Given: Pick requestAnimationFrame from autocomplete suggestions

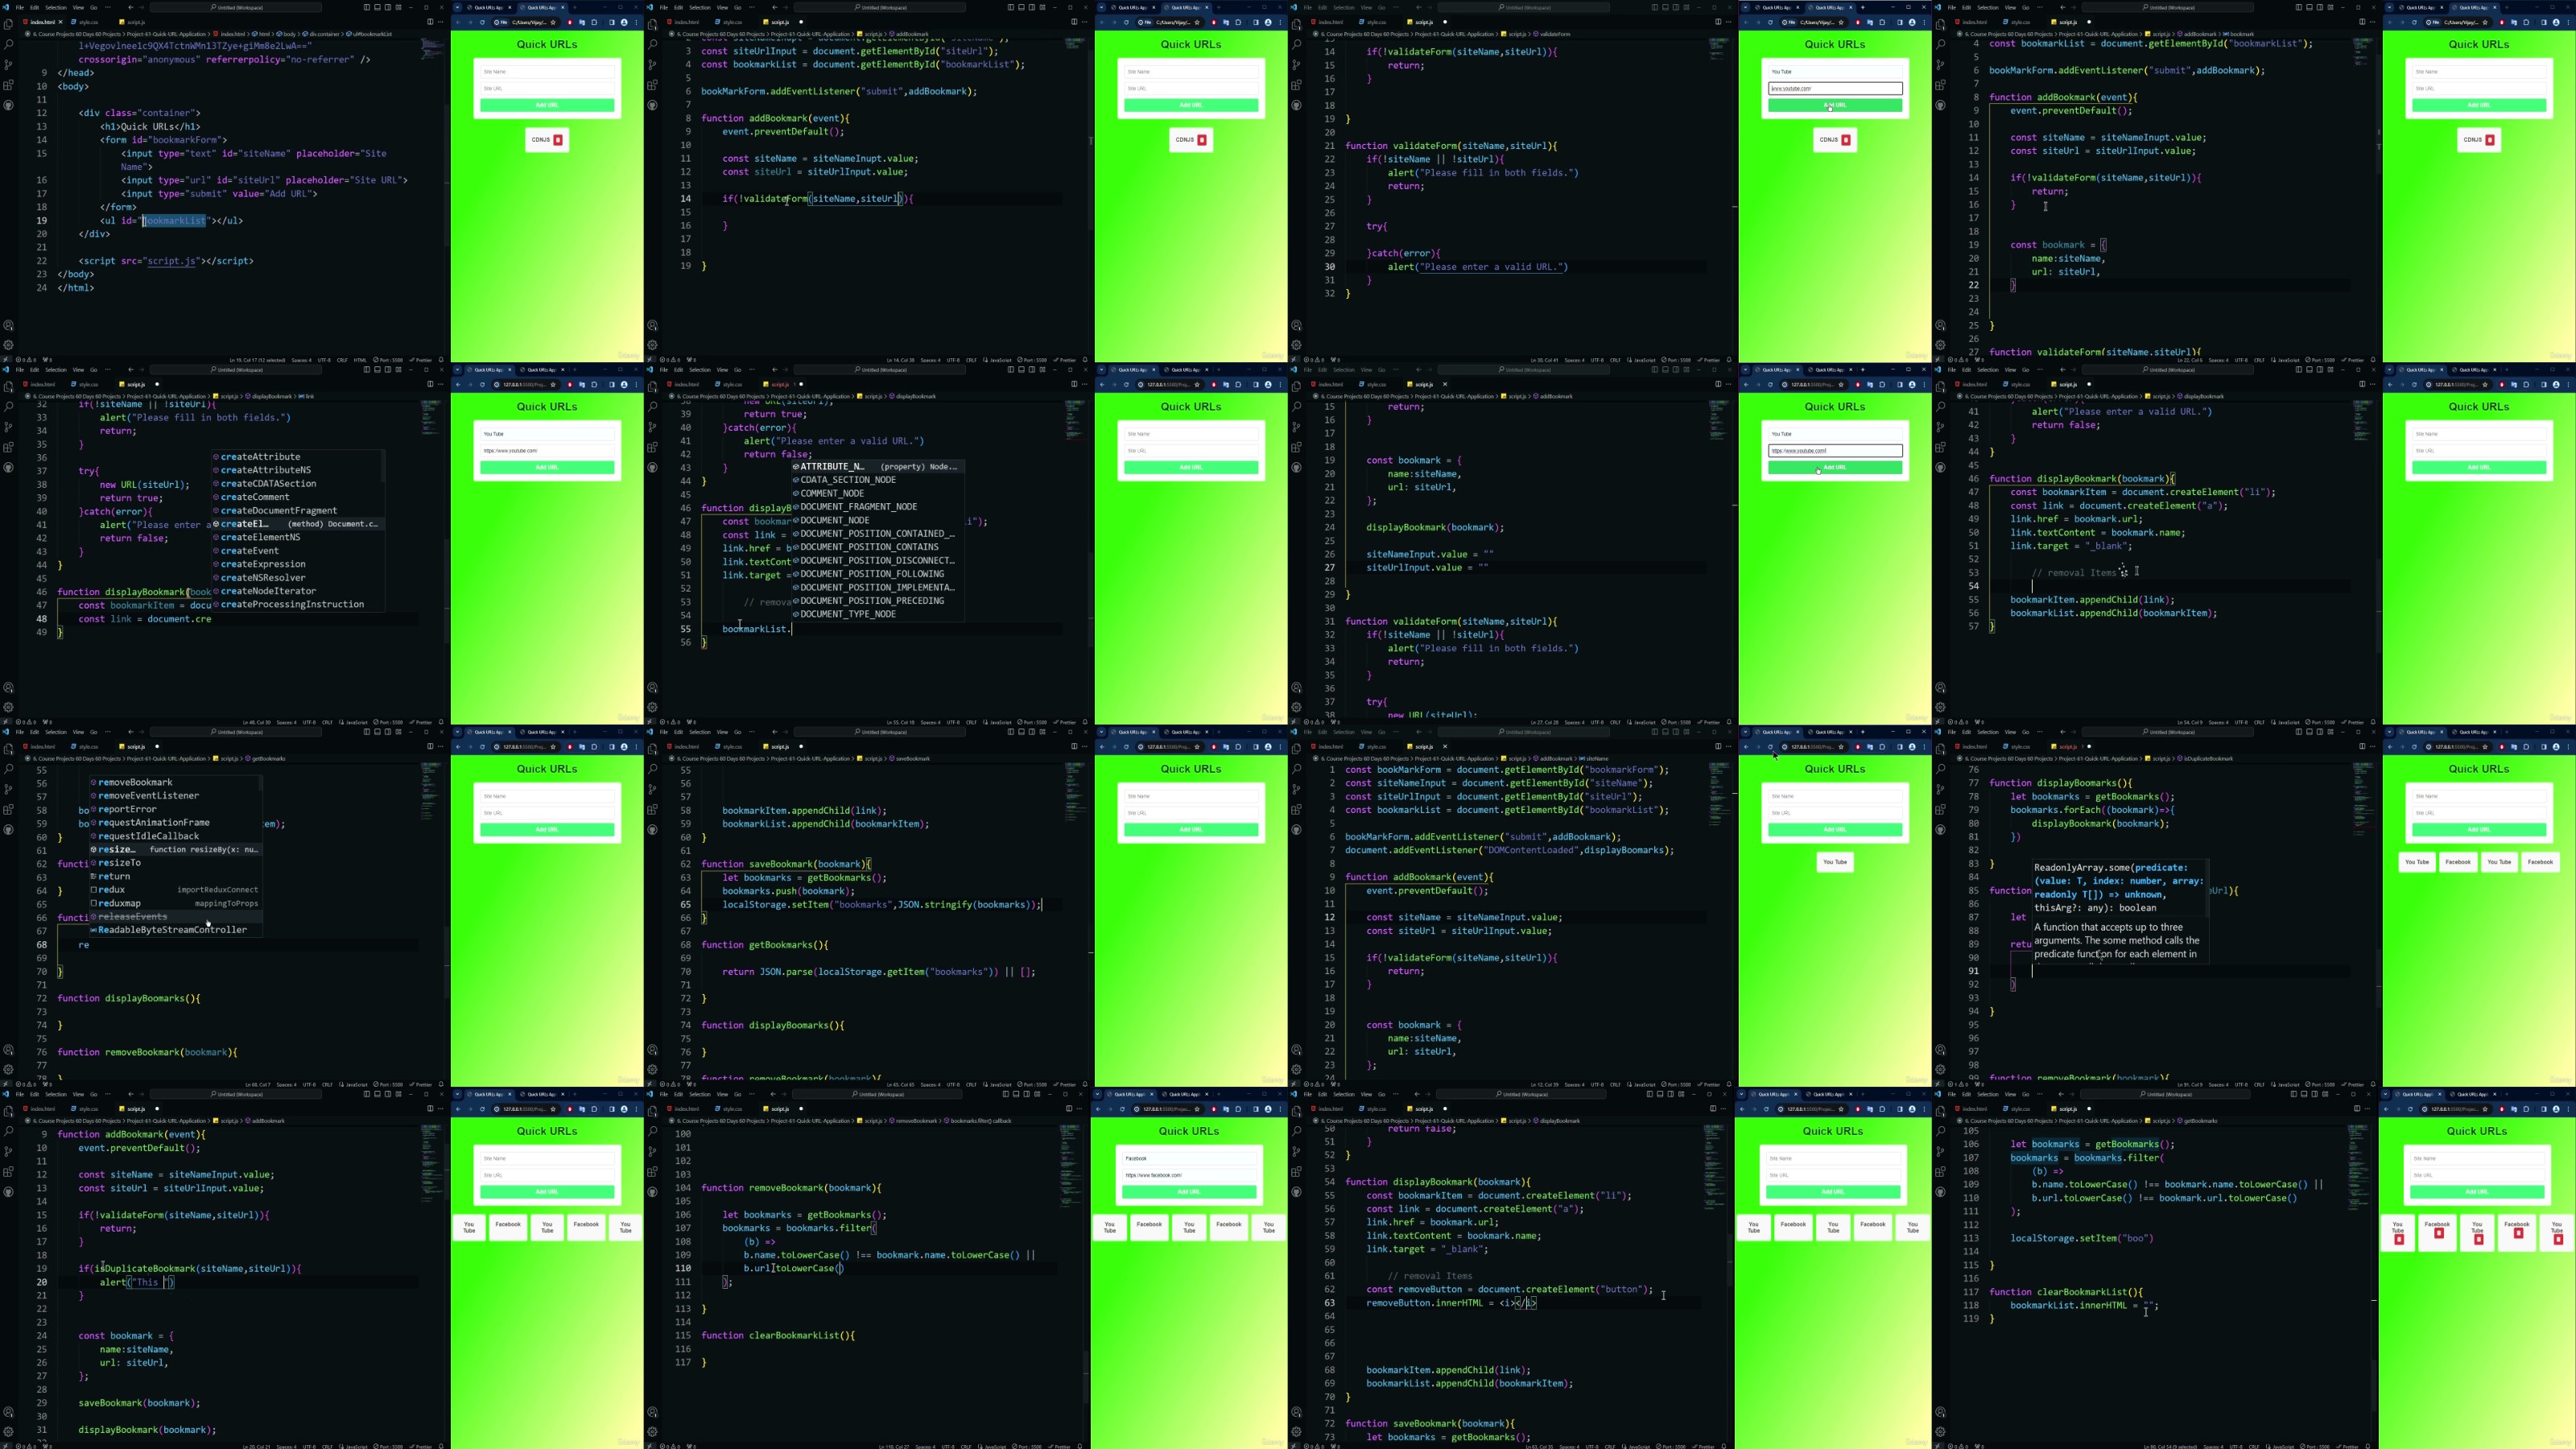Looking at the screenshot, I should pos(153,822).
